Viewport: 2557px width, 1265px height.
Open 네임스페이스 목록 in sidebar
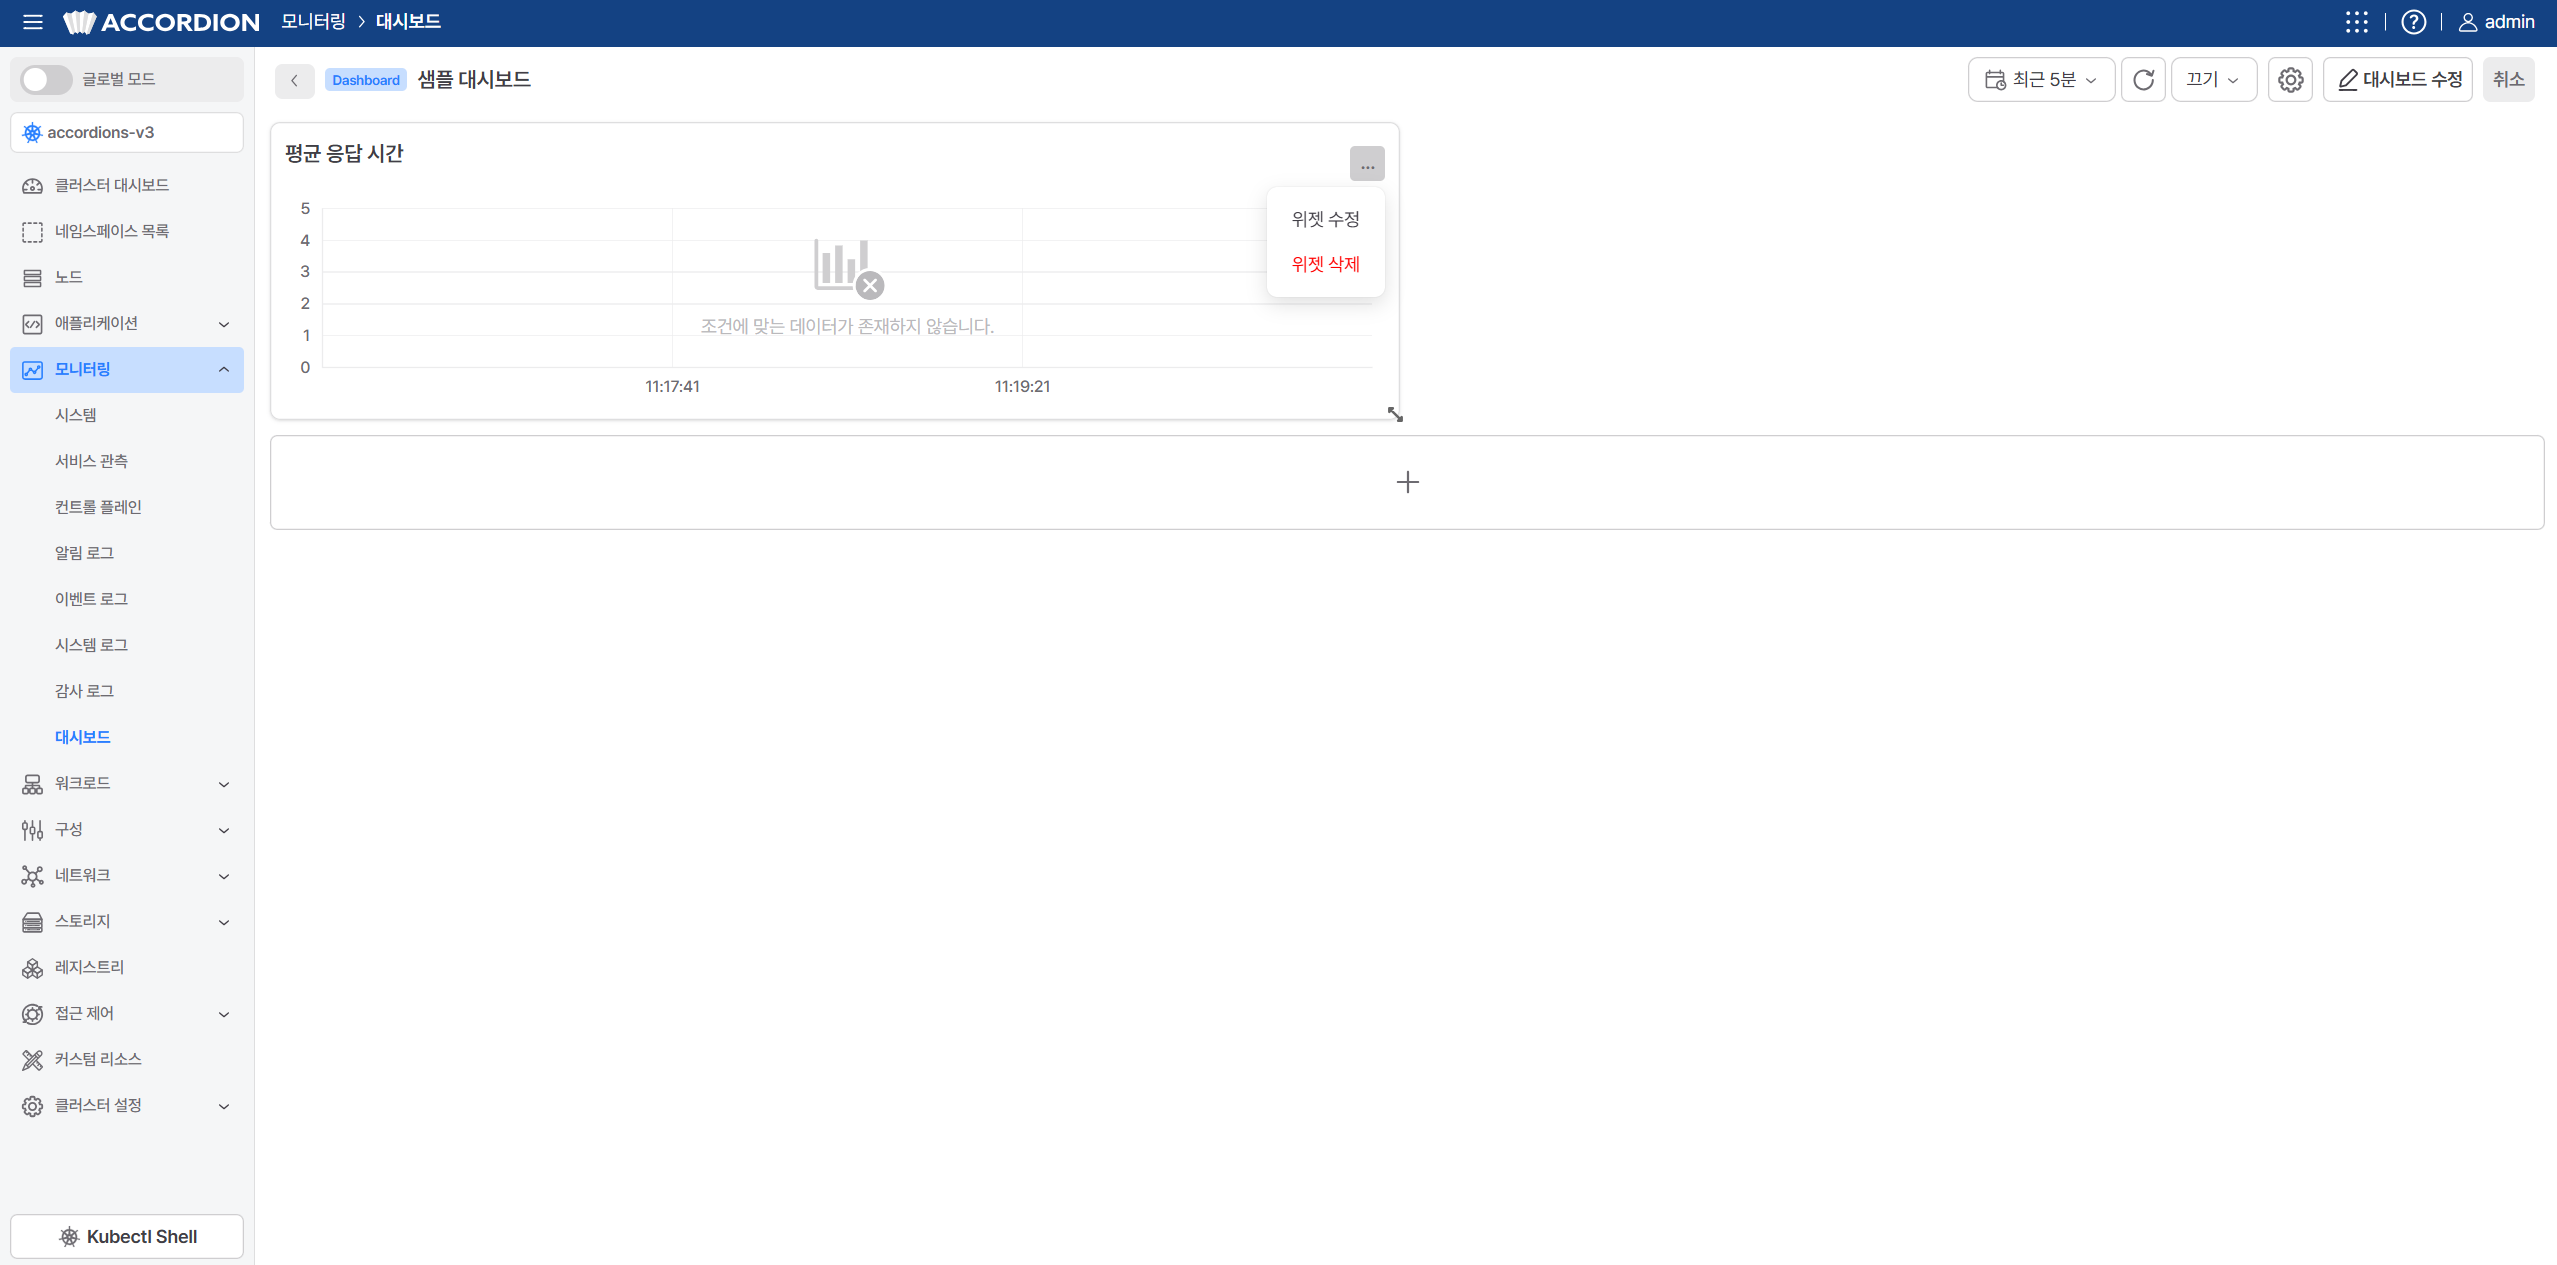127,231
